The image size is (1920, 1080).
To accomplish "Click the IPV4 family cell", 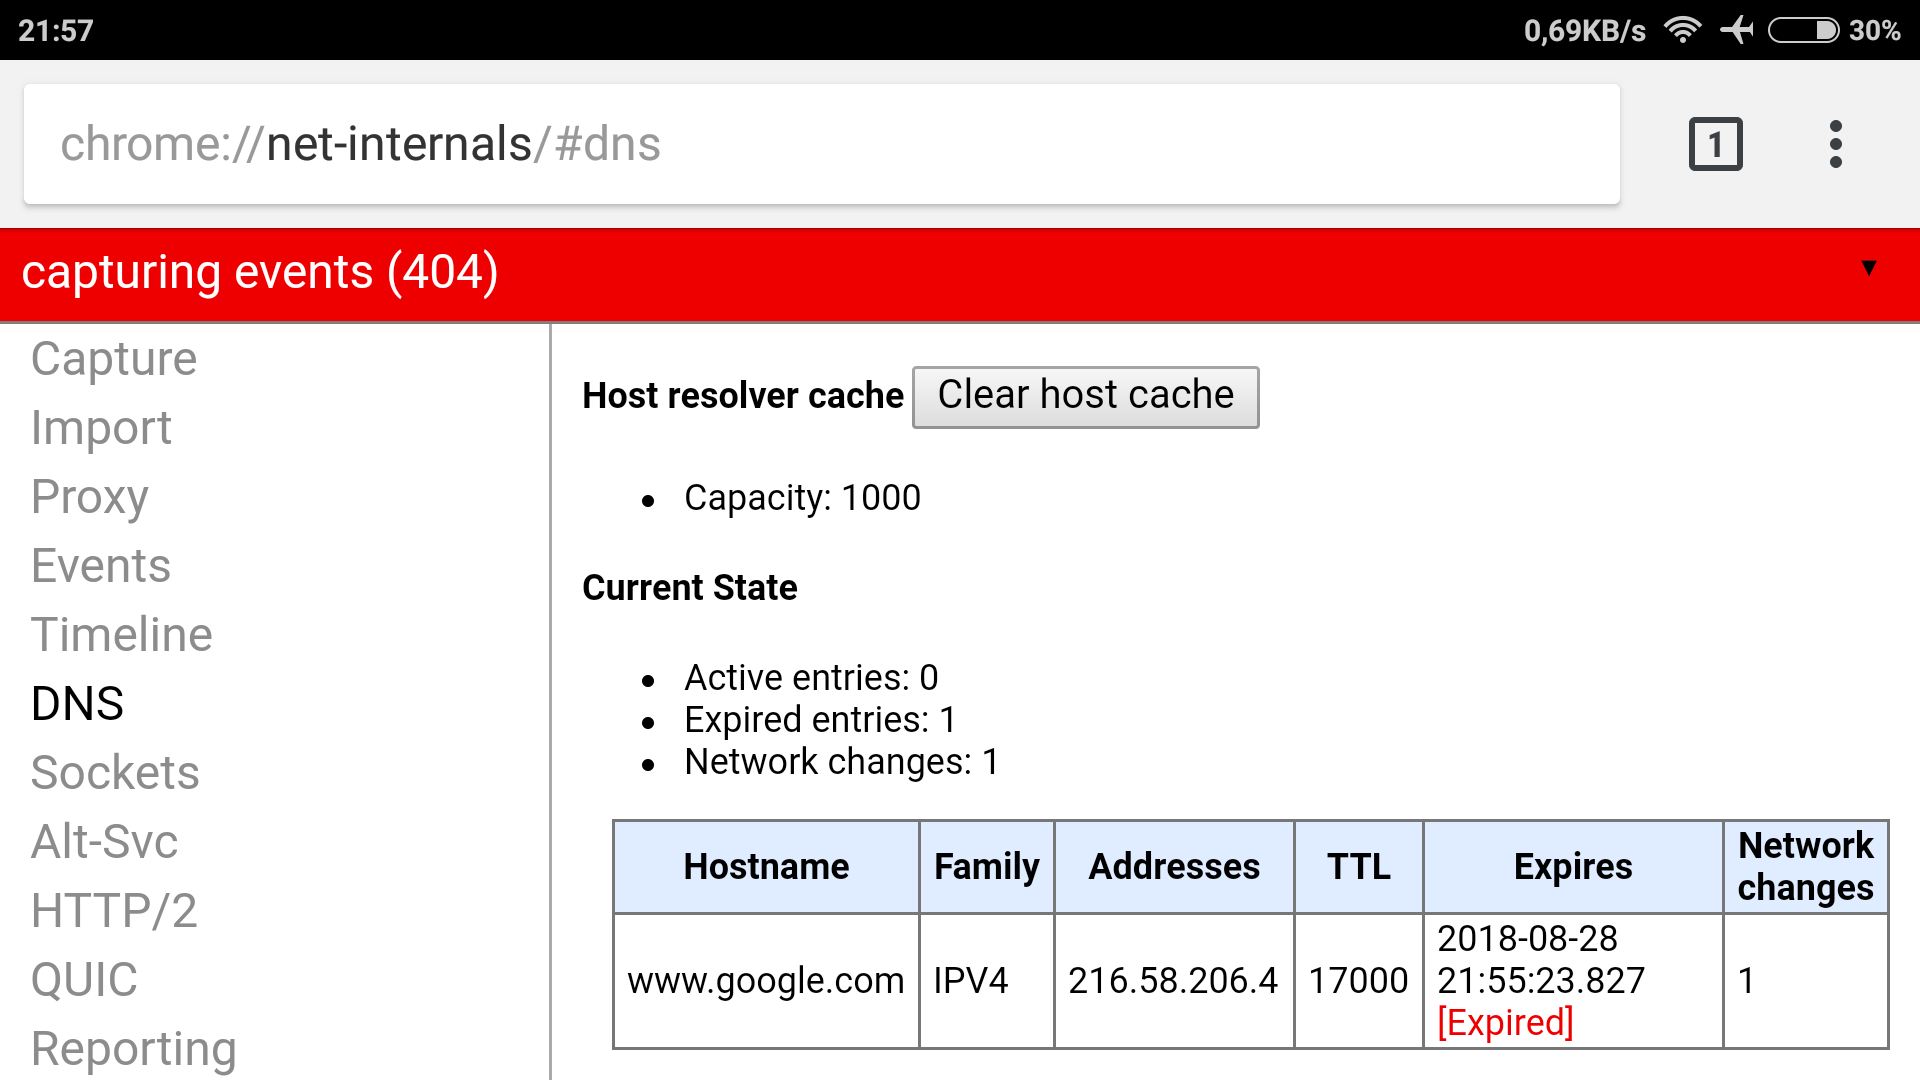I will [986, 981].
